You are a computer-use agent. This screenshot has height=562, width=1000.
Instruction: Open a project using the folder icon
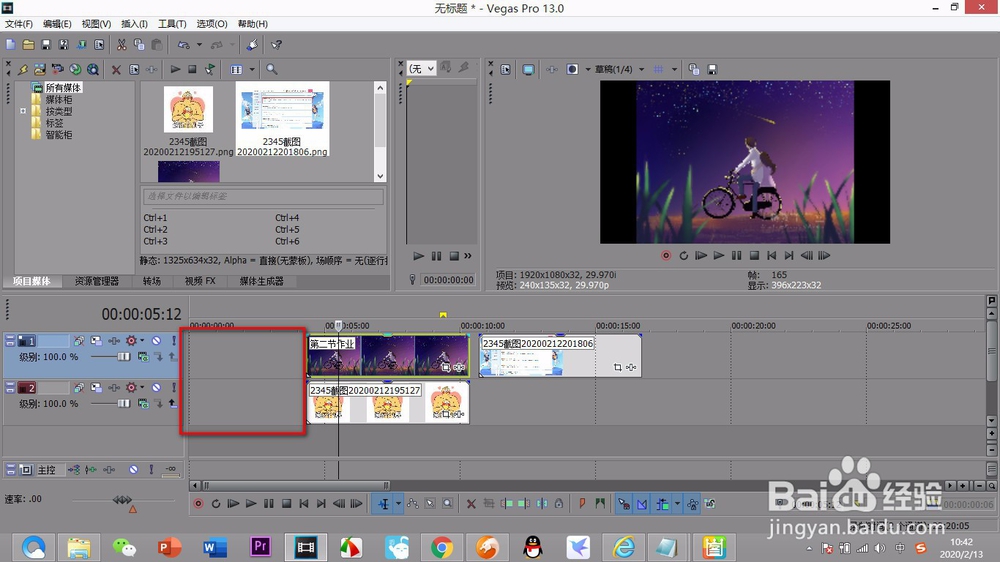point(29,45)
